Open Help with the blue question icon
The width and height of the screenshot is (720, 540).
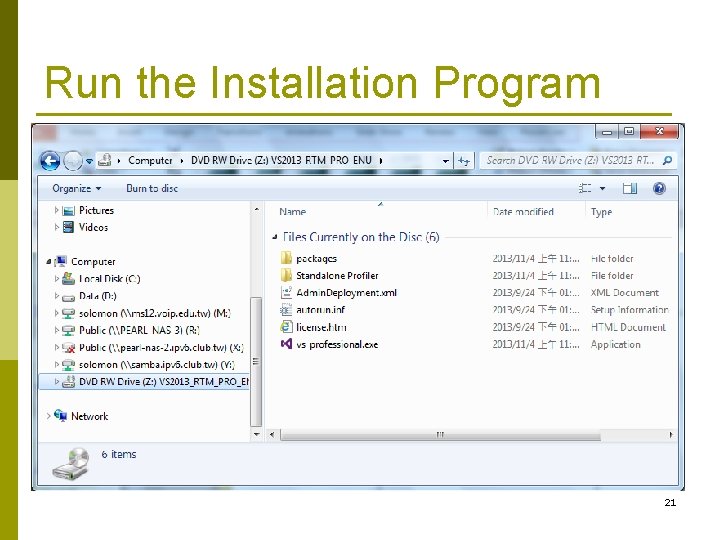click(x=659, y=188)
